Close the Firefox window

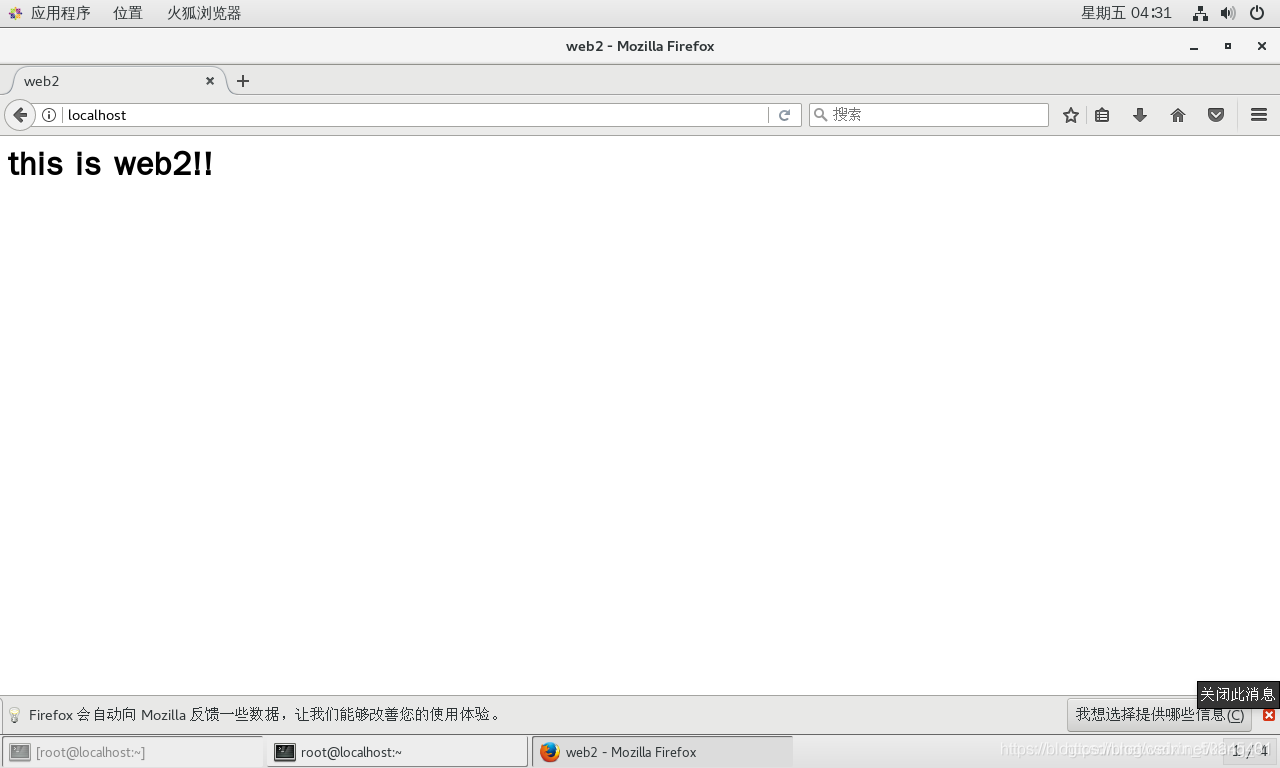coord(1262,47)
